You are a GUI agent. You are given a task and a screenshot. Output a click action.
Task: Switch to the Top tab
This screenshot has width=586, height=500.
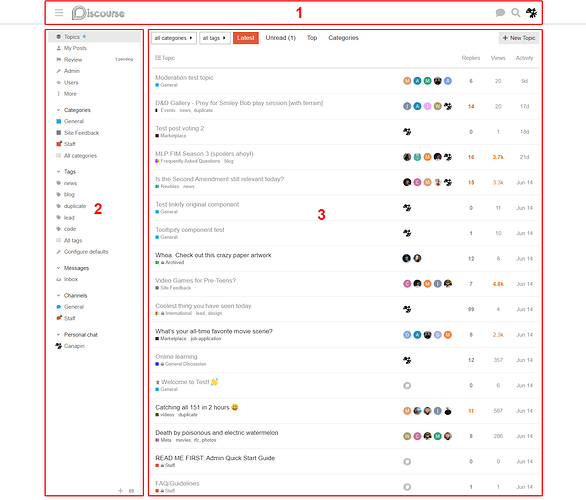tap(312, 38)
